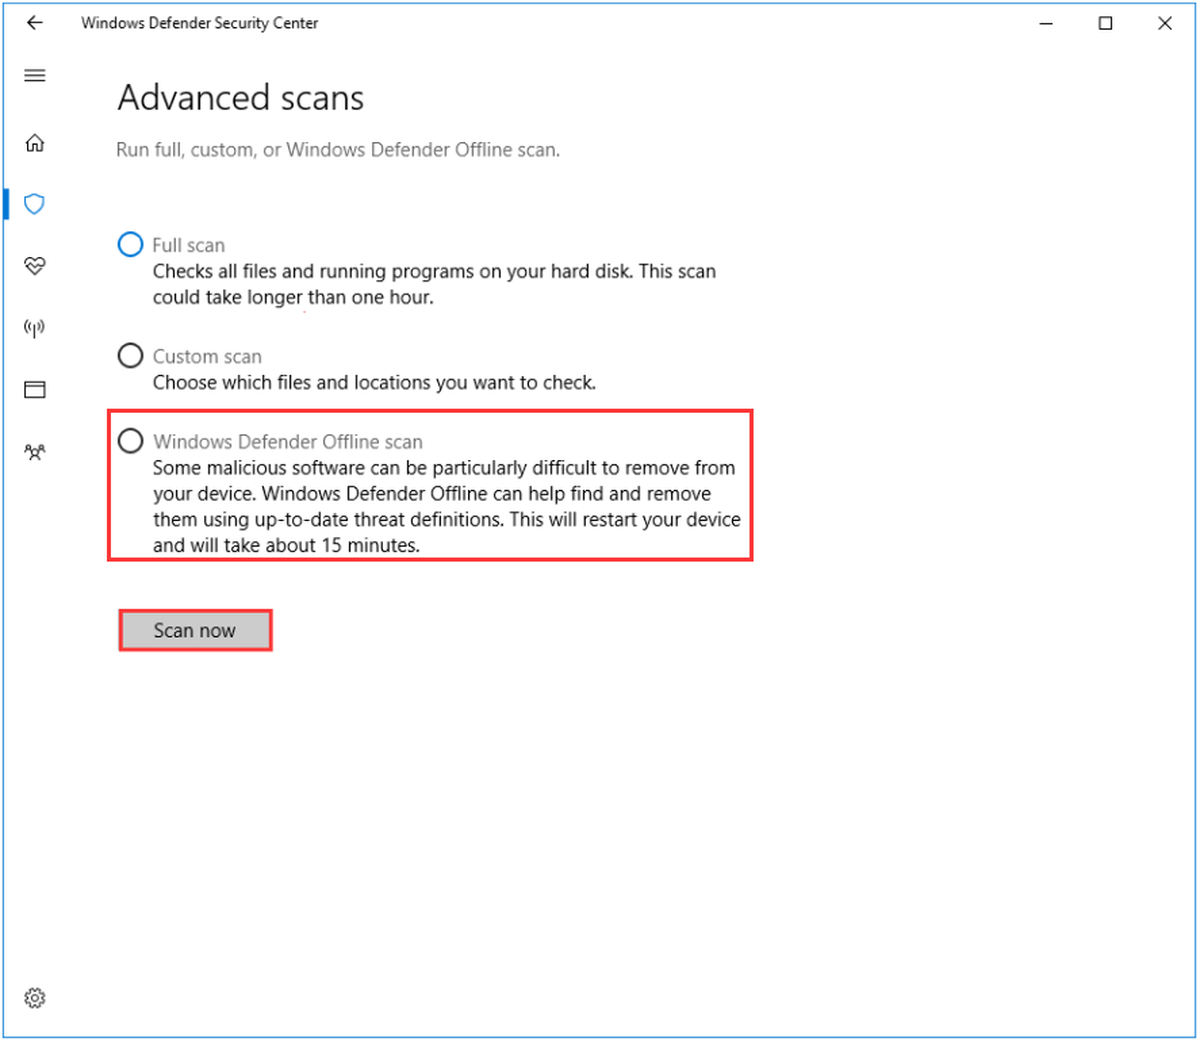1200x1042 pixels.
Task: Minimize the Security Center window
Action: (1046, 23)
